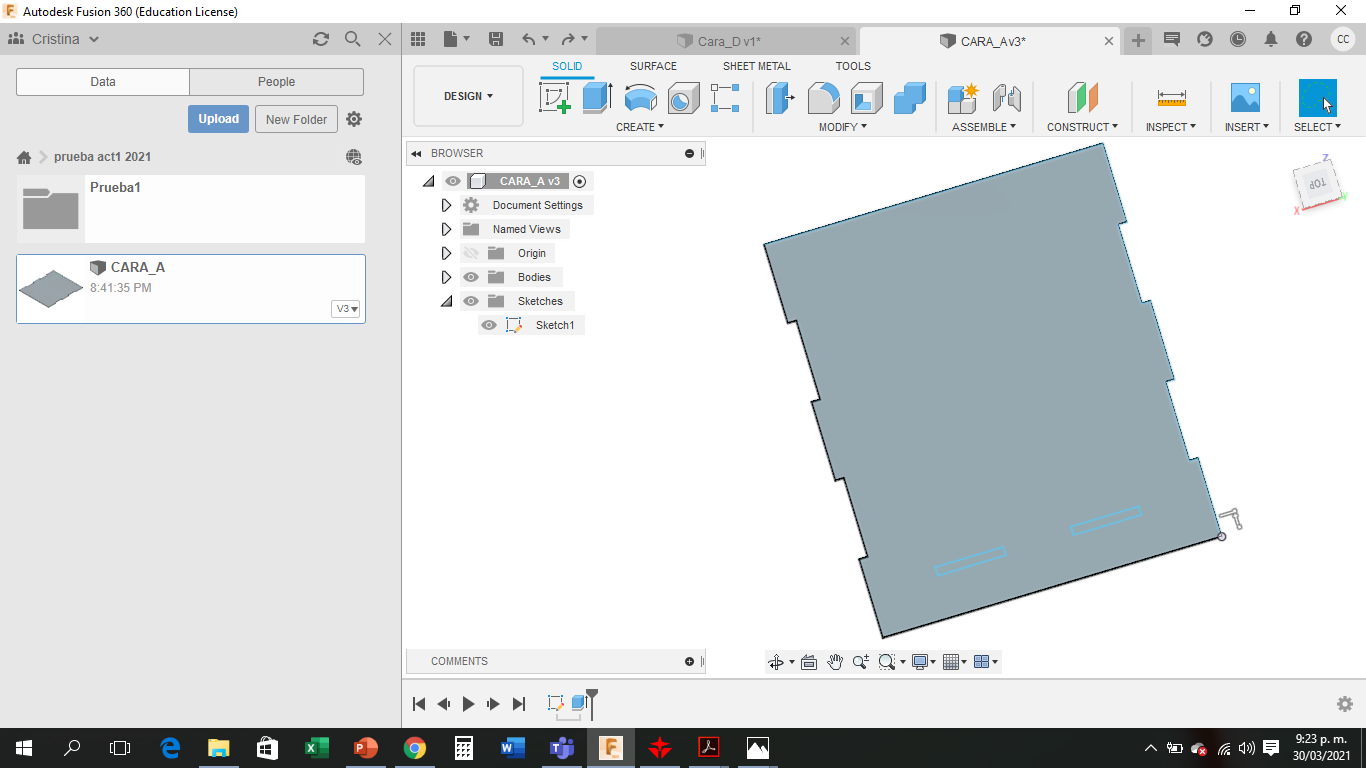
Task: Switch to the People tab
Action: point(276,82)
